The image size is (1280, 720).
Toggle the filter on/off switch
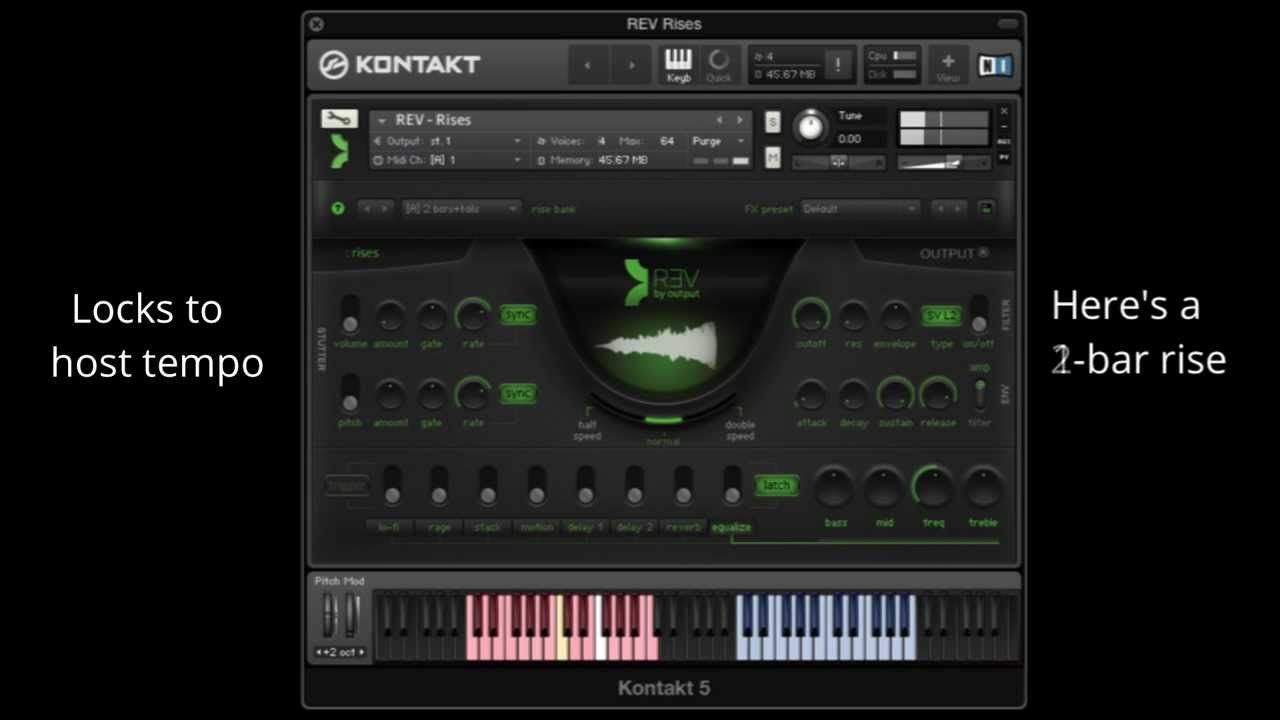(x=979, y=314)
